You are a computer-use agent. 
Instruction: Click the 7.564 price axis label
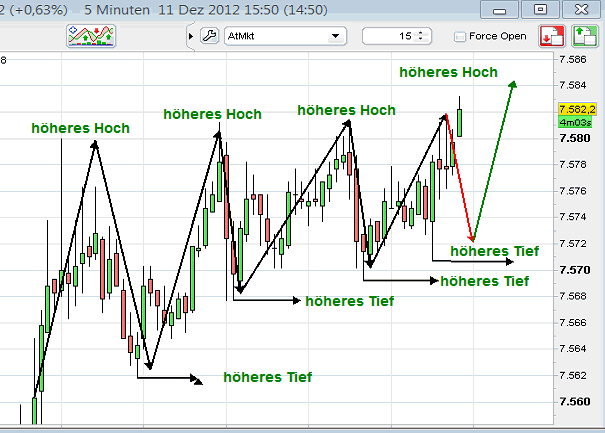tap(573, 349)
